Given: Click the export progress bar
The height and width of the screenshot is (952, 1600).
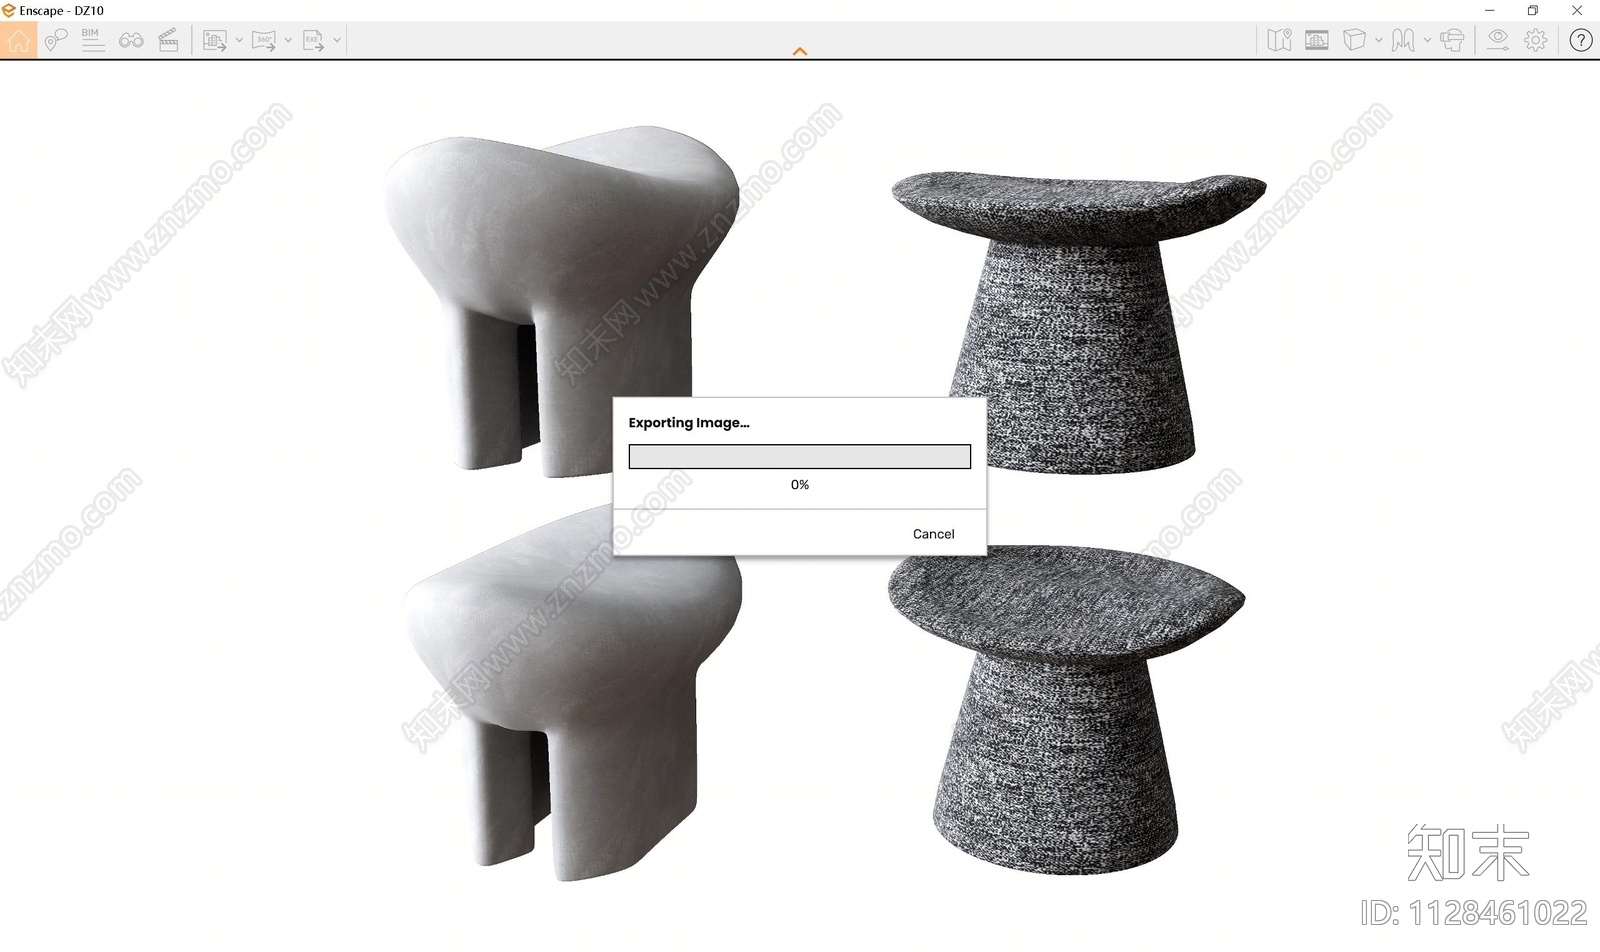Looking at the screenshot, I should tap(800, 457).
